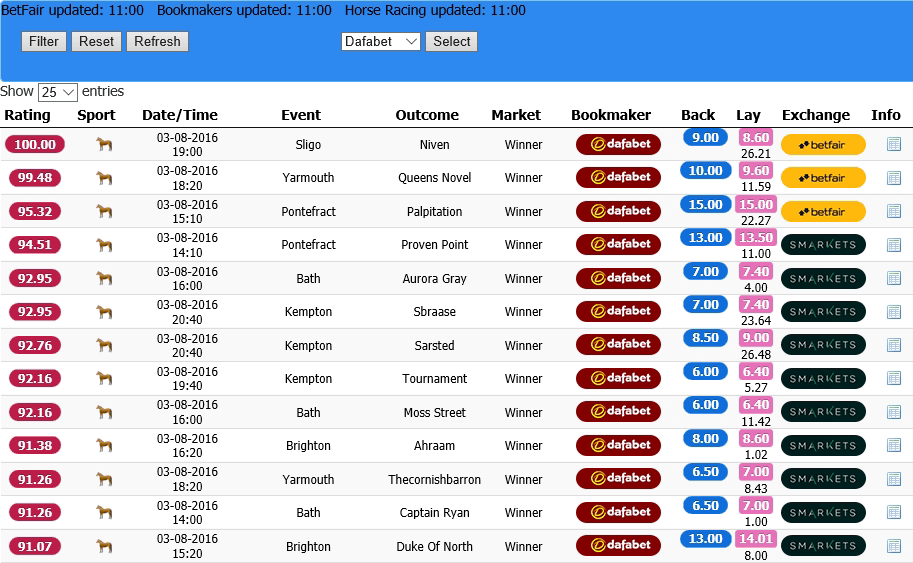This screenshot has height=563, width=913.
Task: Click dafabet logo in Sarsted row
Action: (x=618, y=344)
